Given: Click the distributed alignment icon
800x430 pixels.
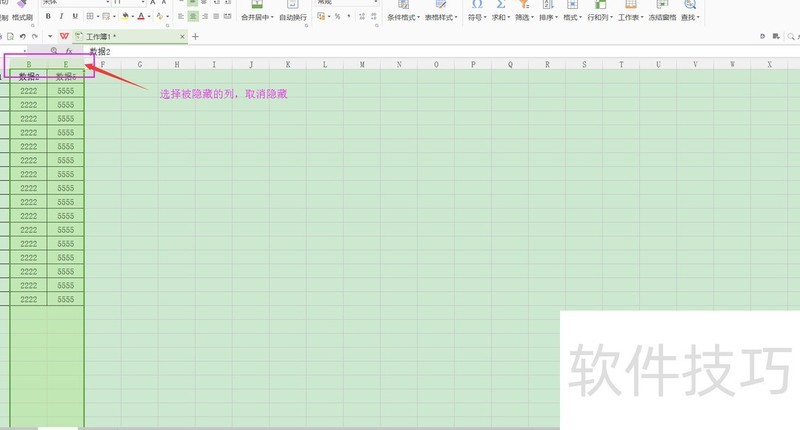Looking at the screenshot, I should coord(228,16).
